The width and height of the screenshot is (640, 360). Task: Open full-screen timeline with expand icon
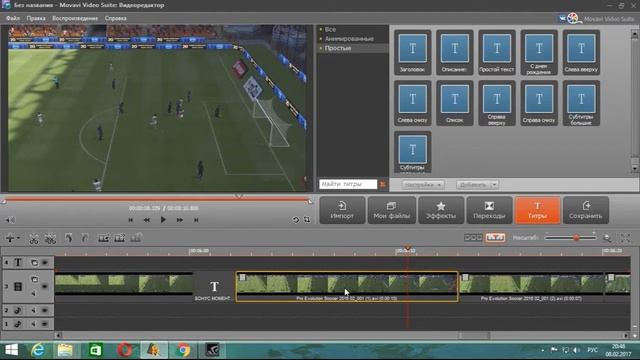pos(625,238)
